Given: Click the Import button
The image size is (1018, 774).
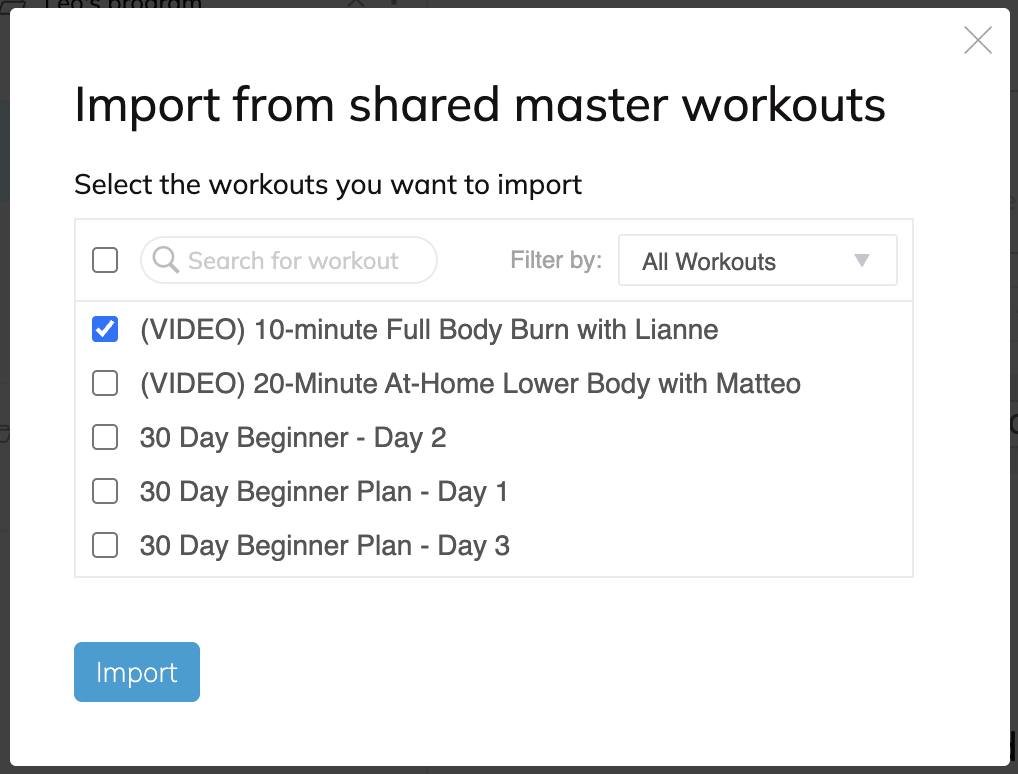Looking at the screenshot, I should [x=137, y=672].
